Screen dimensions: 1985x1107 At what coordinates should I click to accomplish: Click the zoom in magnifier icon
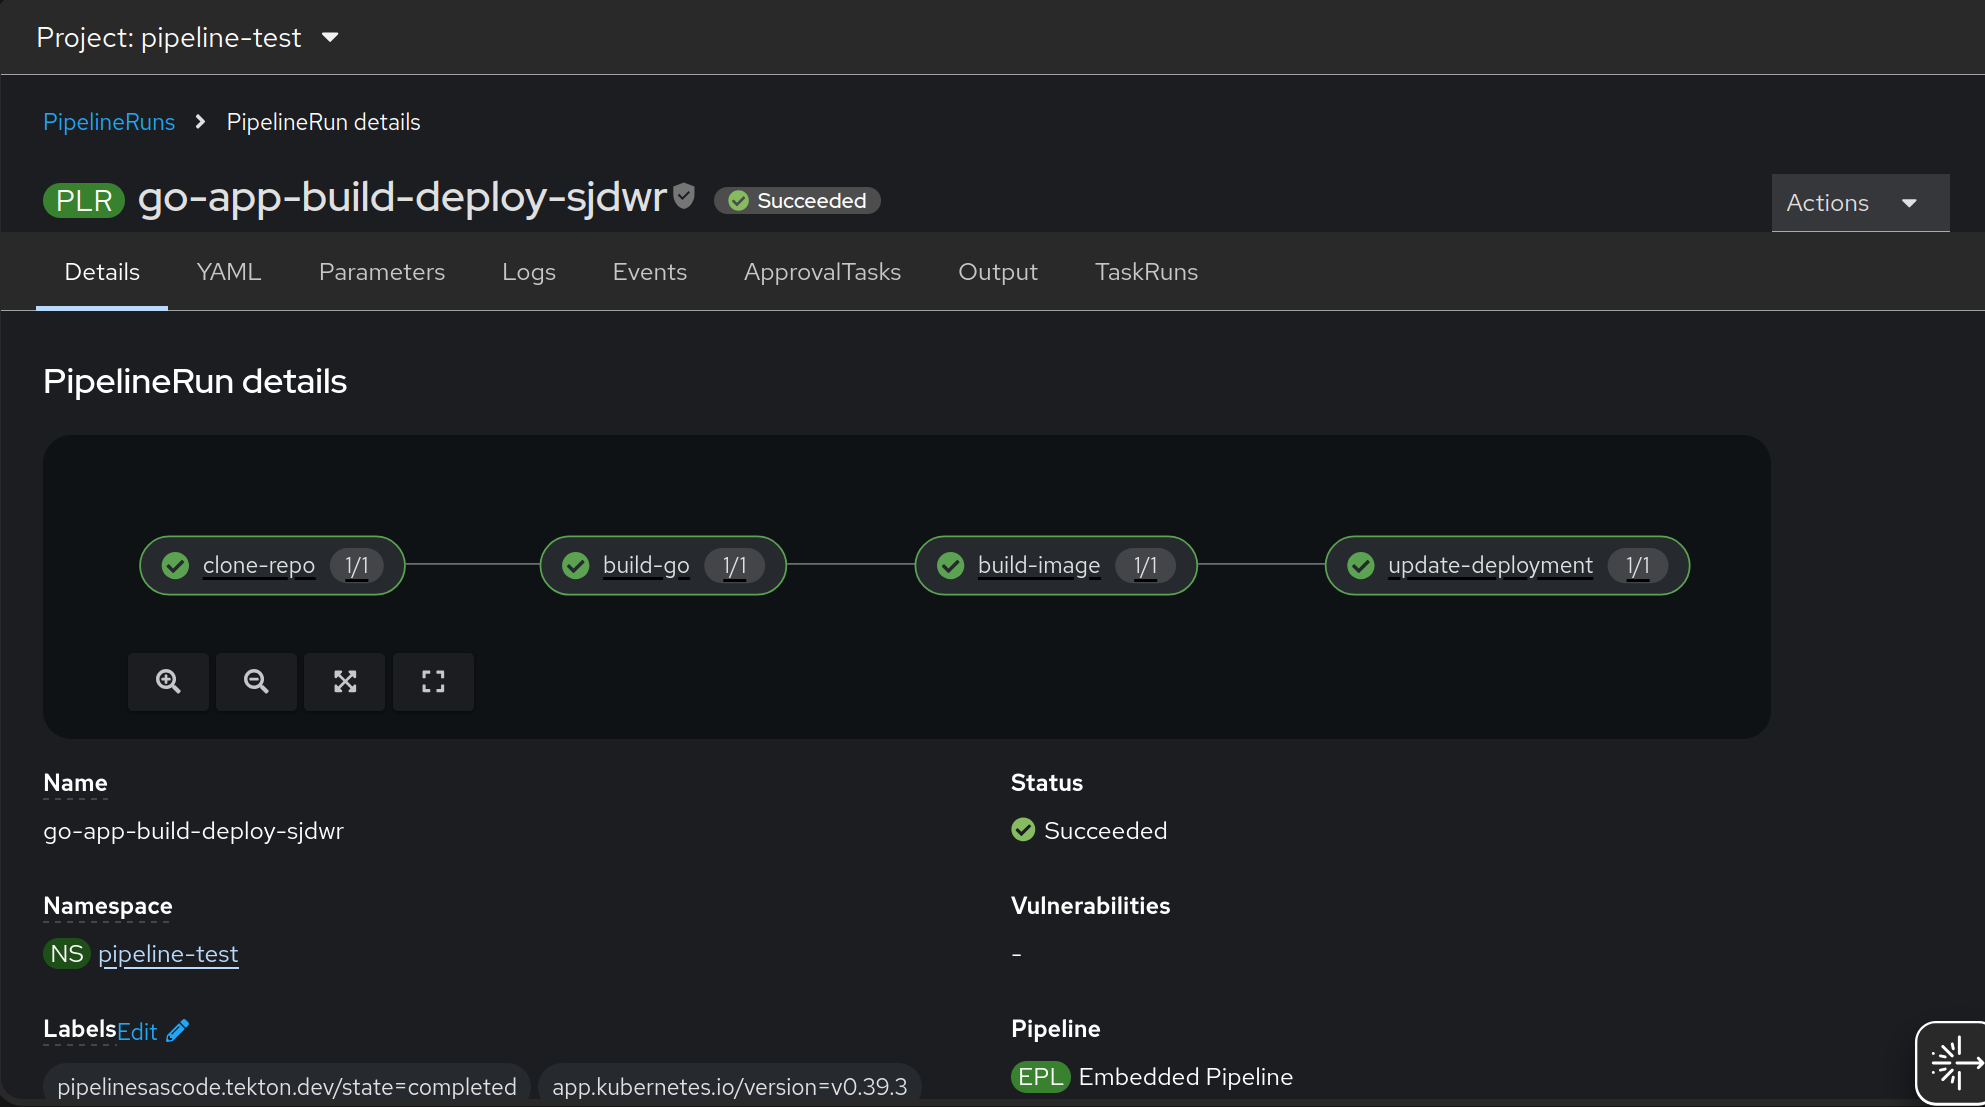pyautogui.click(x=168, y=682)
